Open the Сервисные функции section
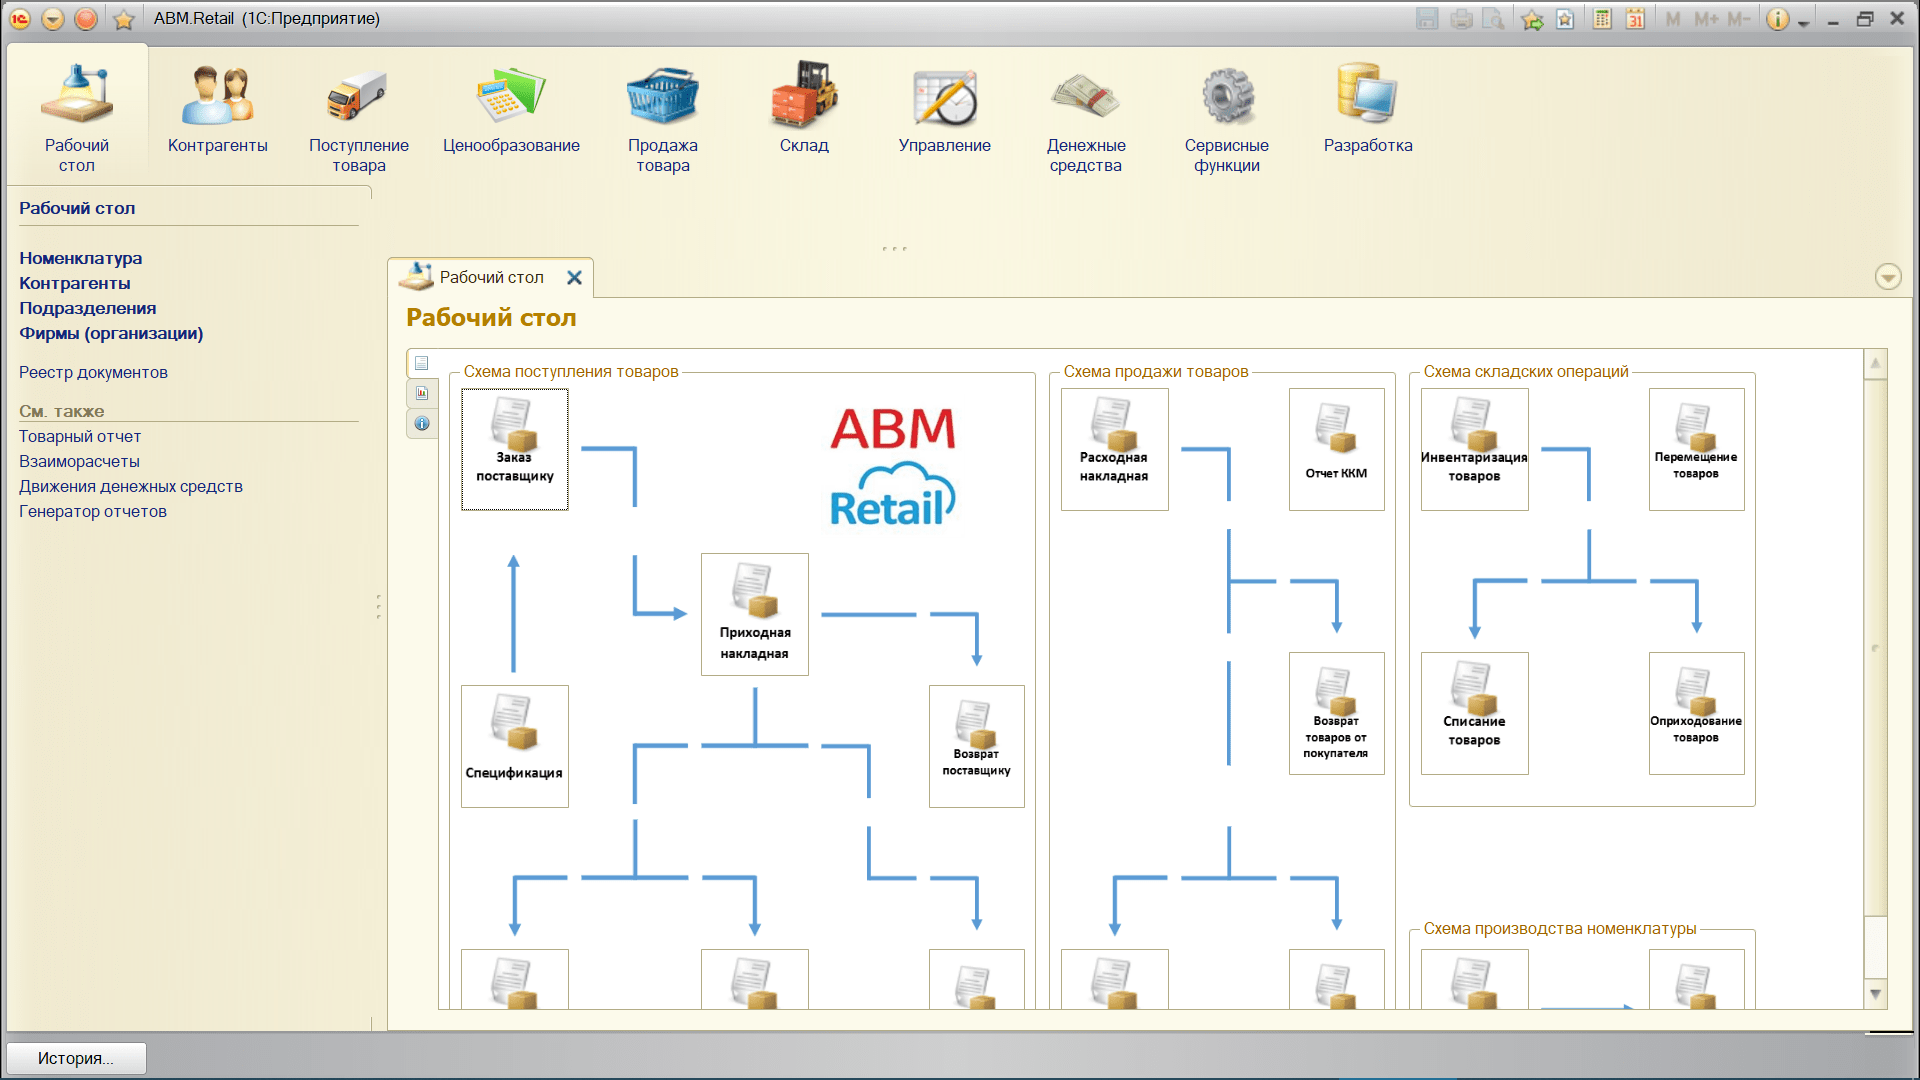 tap(1227, 118)
